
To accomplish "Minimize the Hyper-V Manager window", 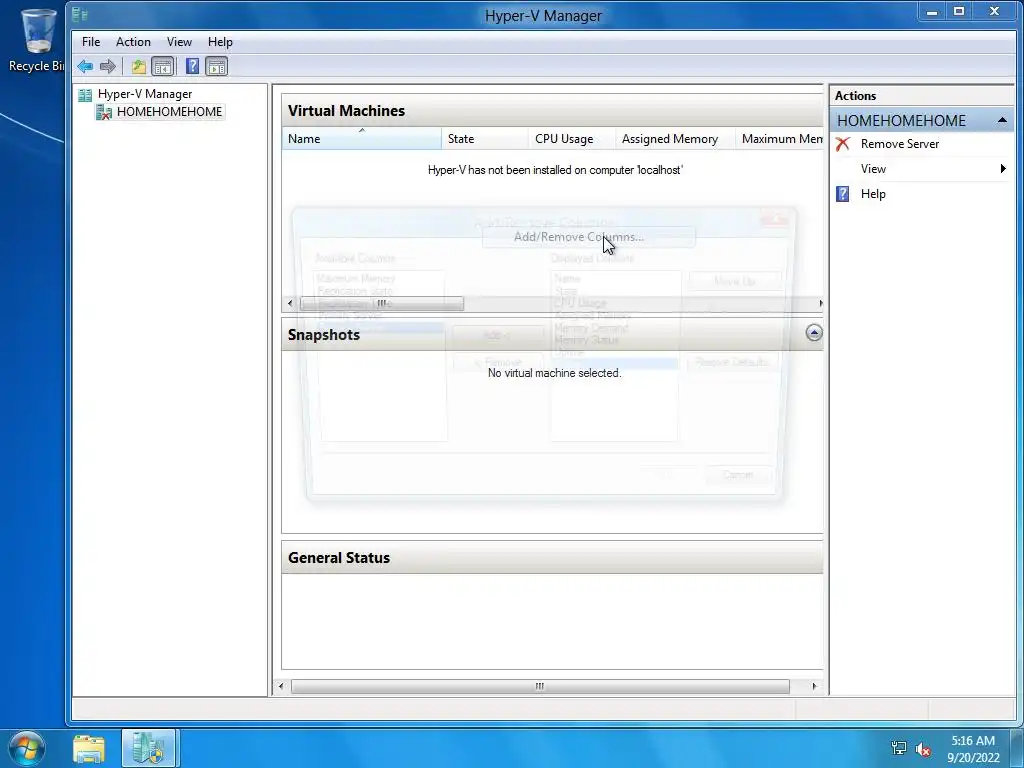I will [932, 12].
